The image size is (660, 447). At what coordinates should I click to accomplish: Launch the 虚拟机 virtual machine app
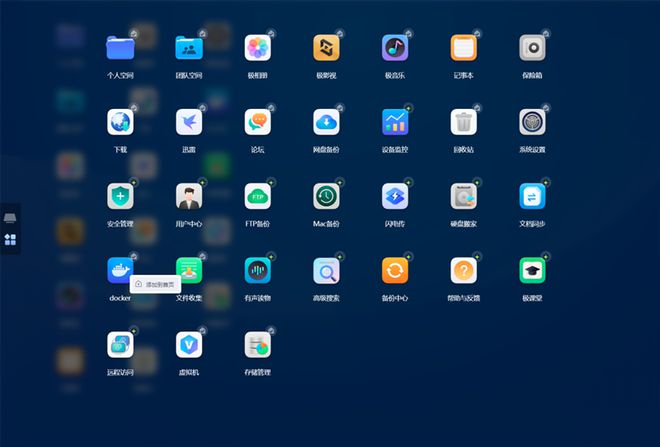pos(189,345)
